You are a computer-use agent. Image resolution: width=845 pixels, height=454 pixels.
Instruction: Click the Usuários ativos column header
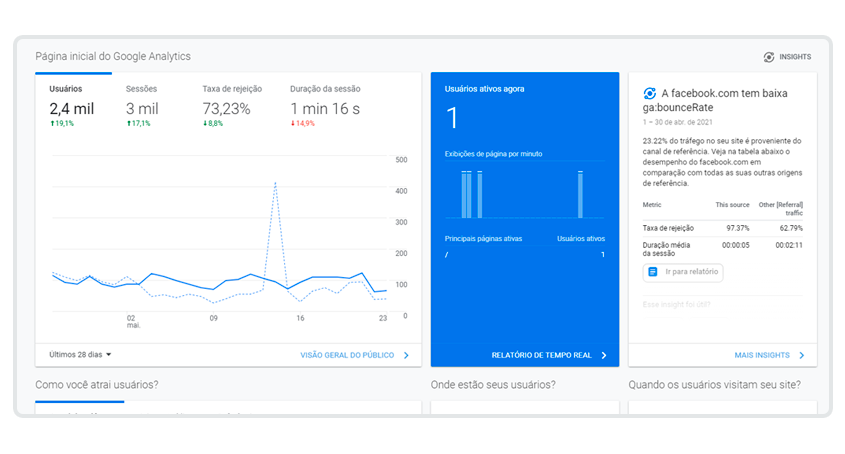click(x=581, y=238)
